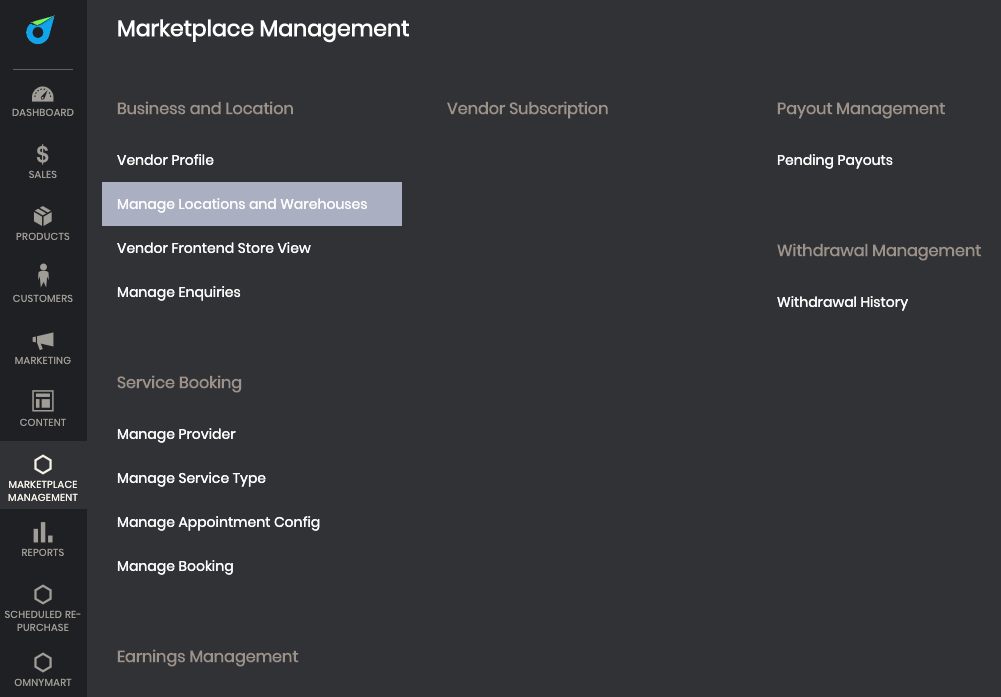Select Manage Locations and Warehouses
1001x697 pixels.
[252, 204]
